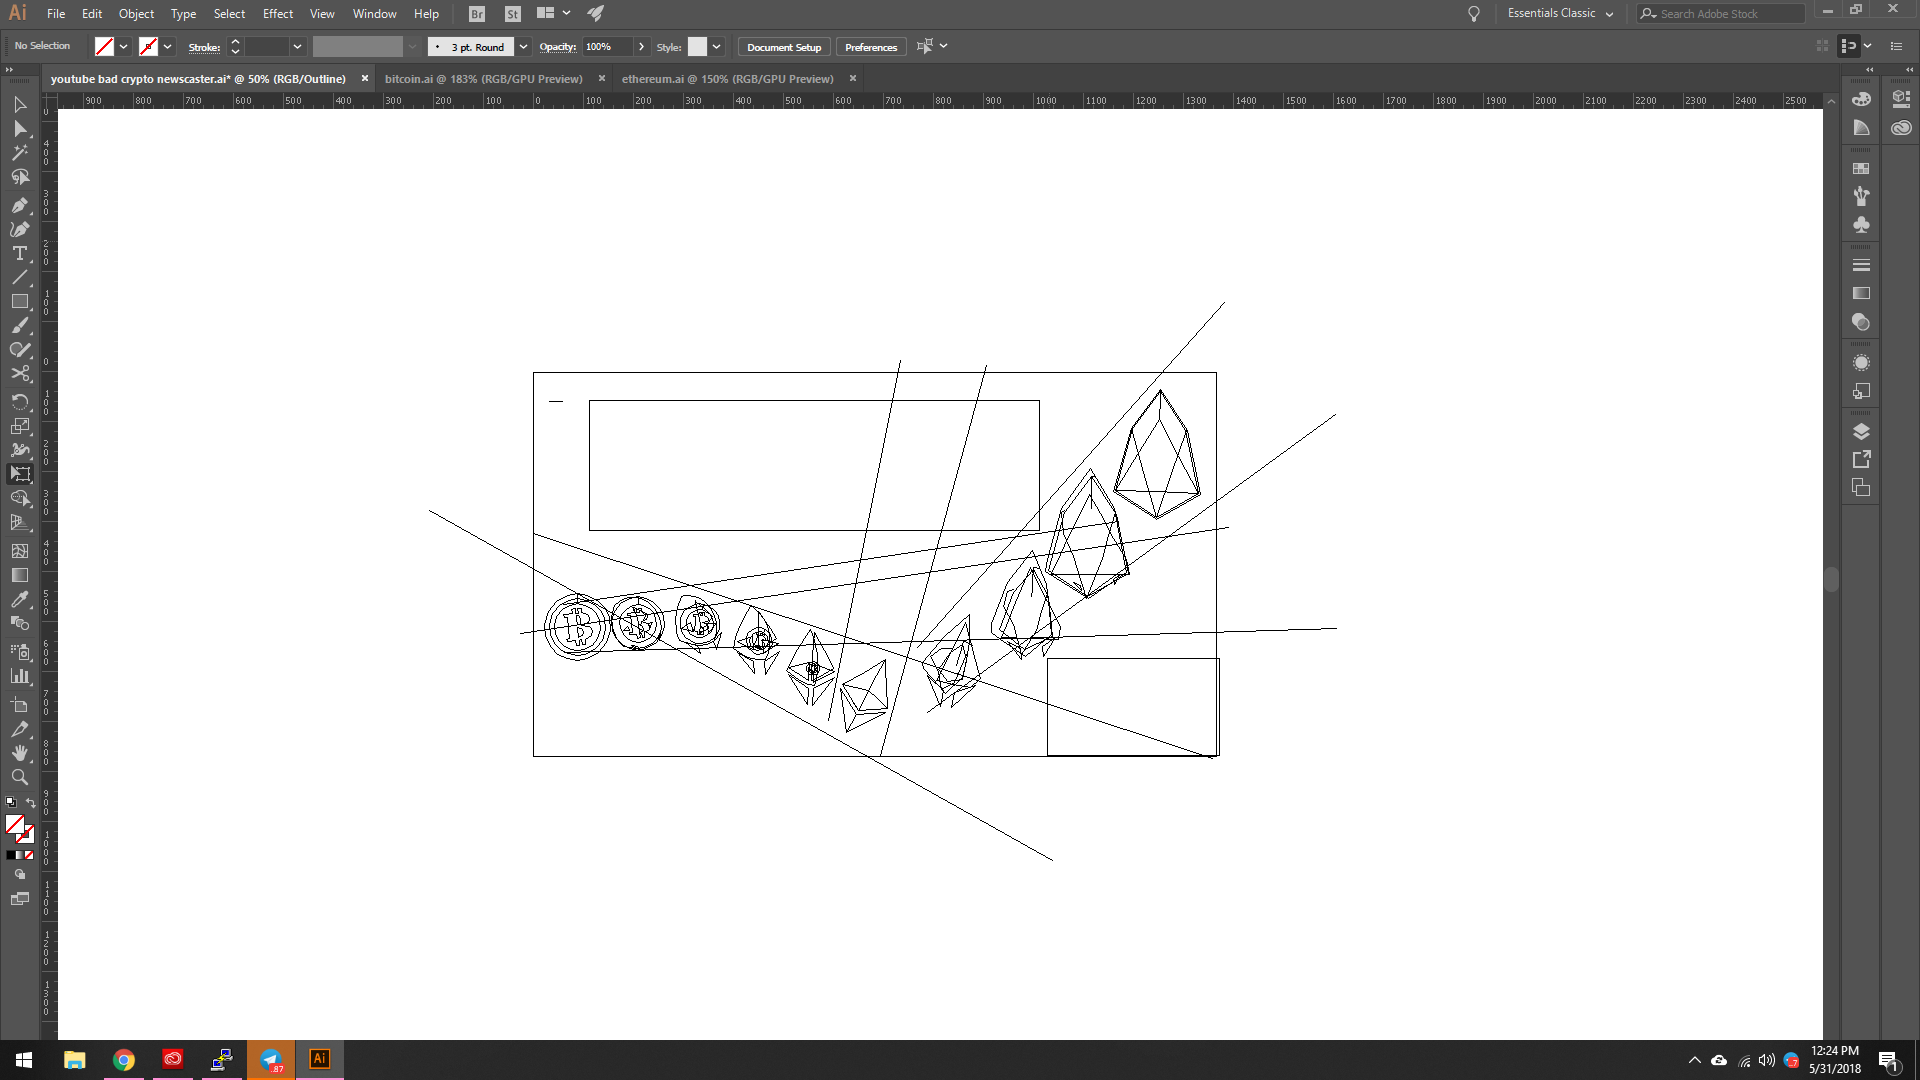Open the 3 pt. Round brush dropdown
The image size is (1920, 1080).
[x=523, y=47]
